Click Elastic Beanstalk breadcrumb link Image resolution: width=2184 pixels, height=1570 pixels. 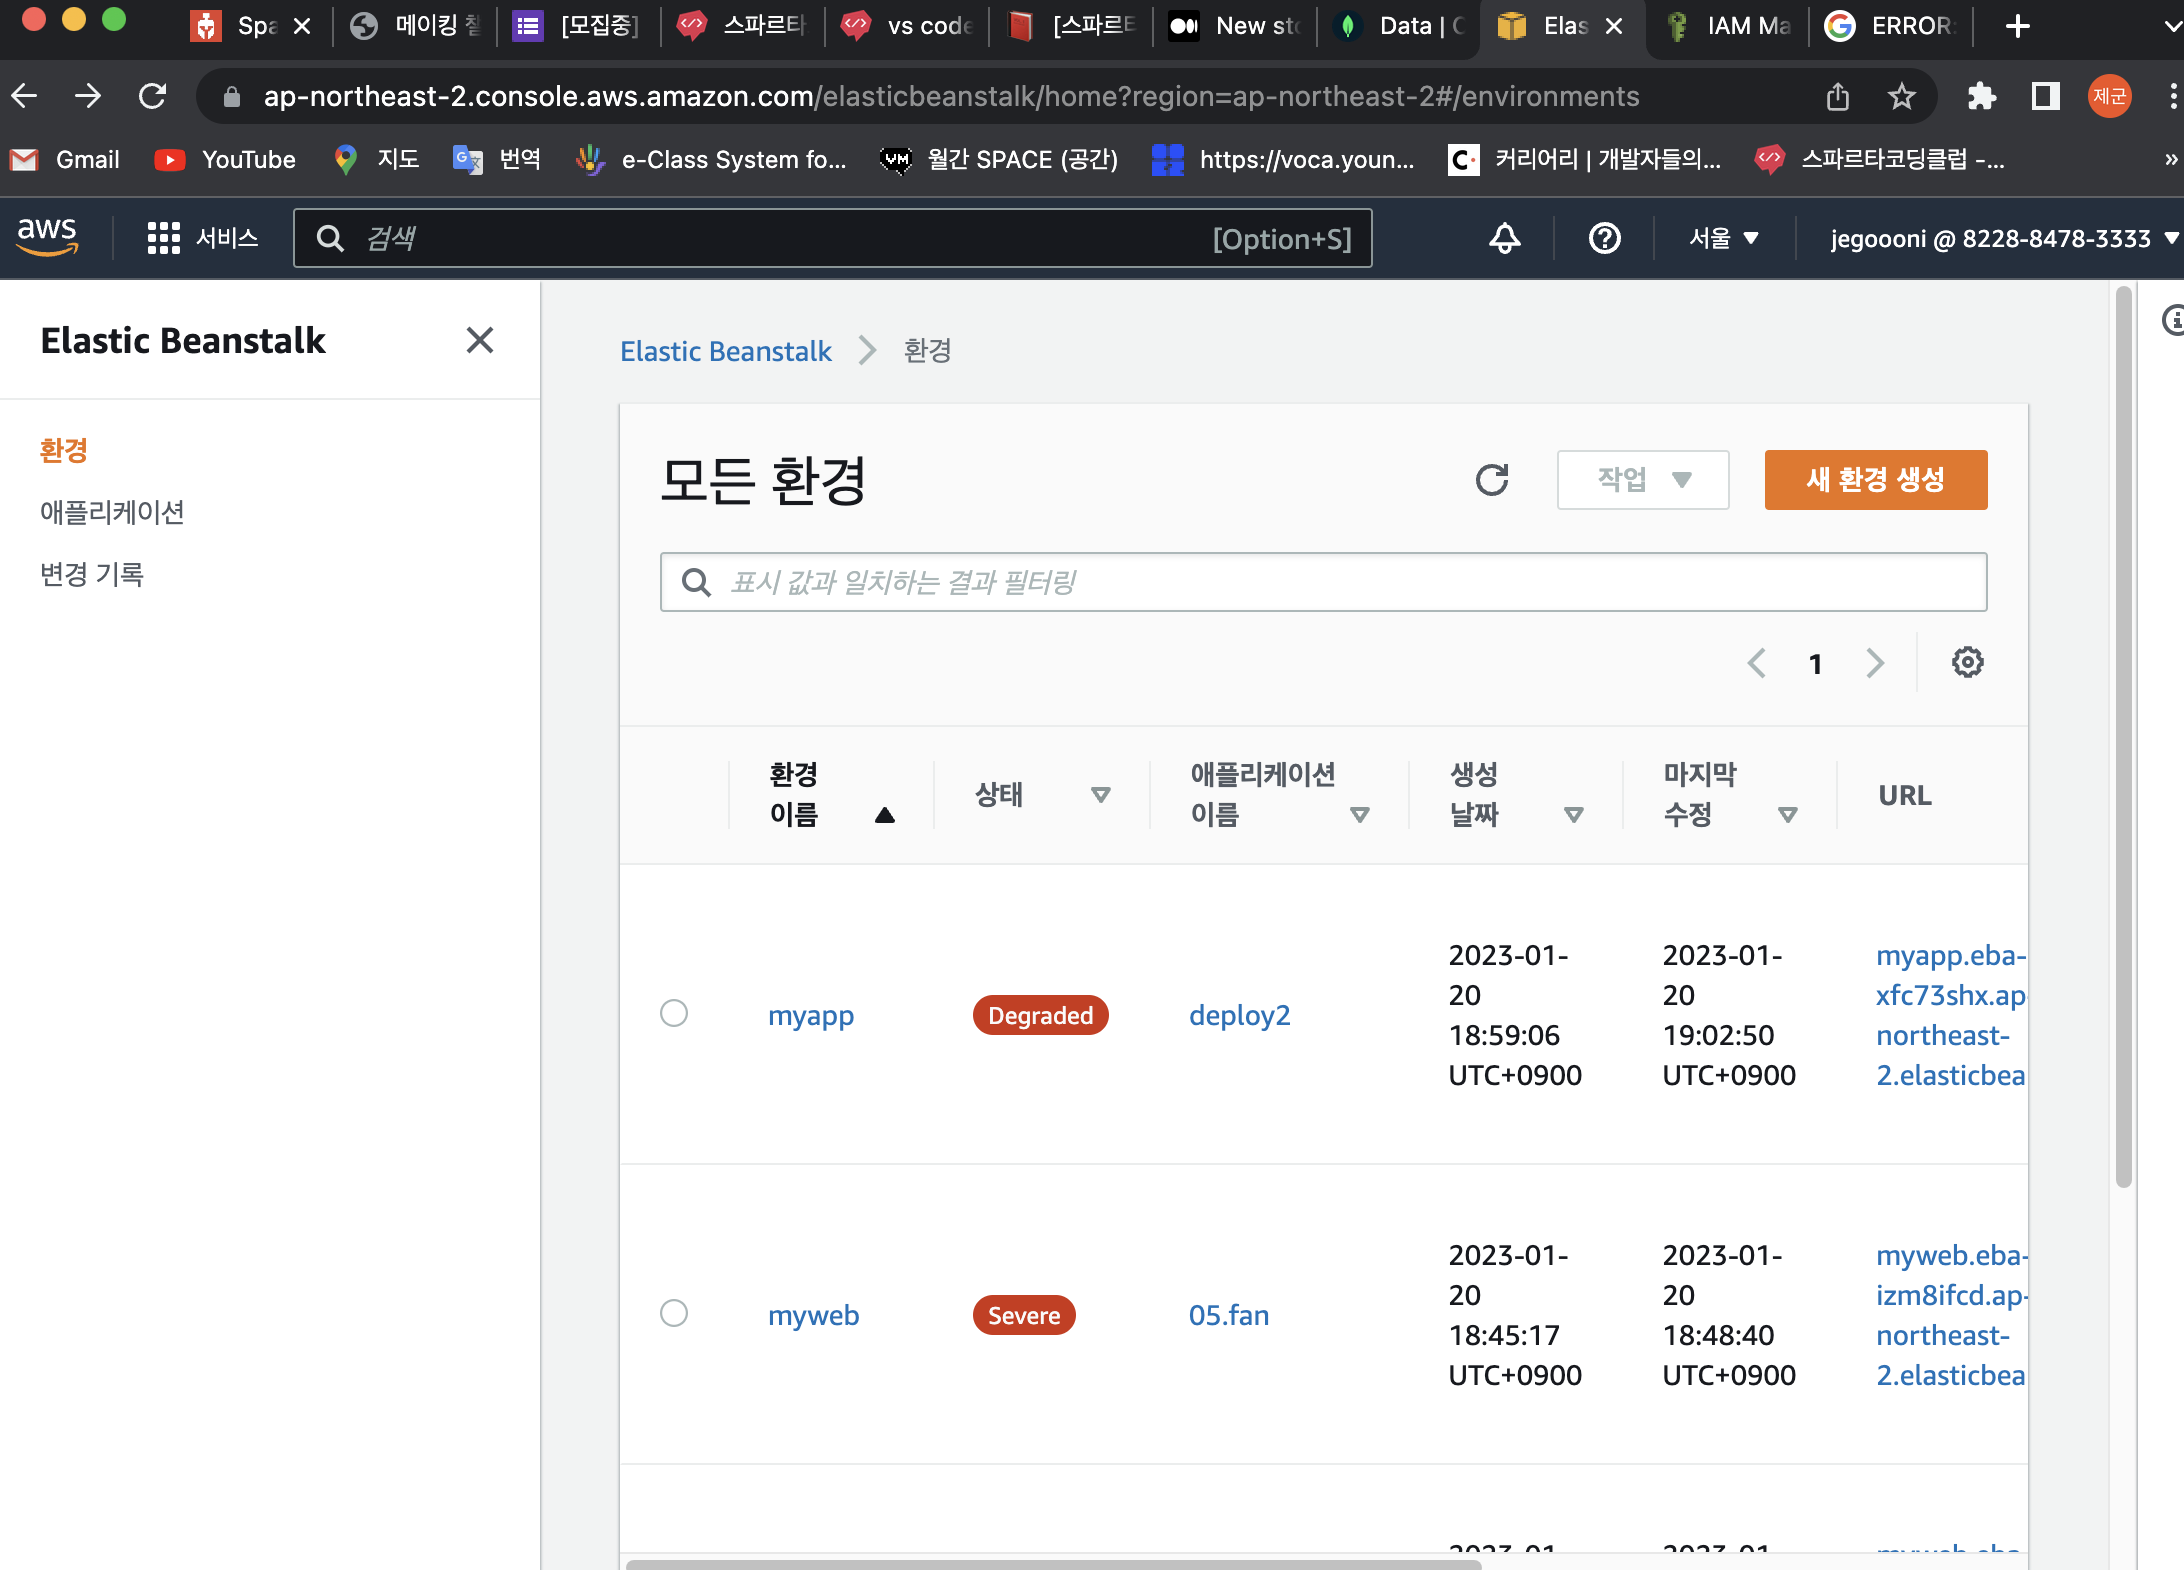pos(726,351)
